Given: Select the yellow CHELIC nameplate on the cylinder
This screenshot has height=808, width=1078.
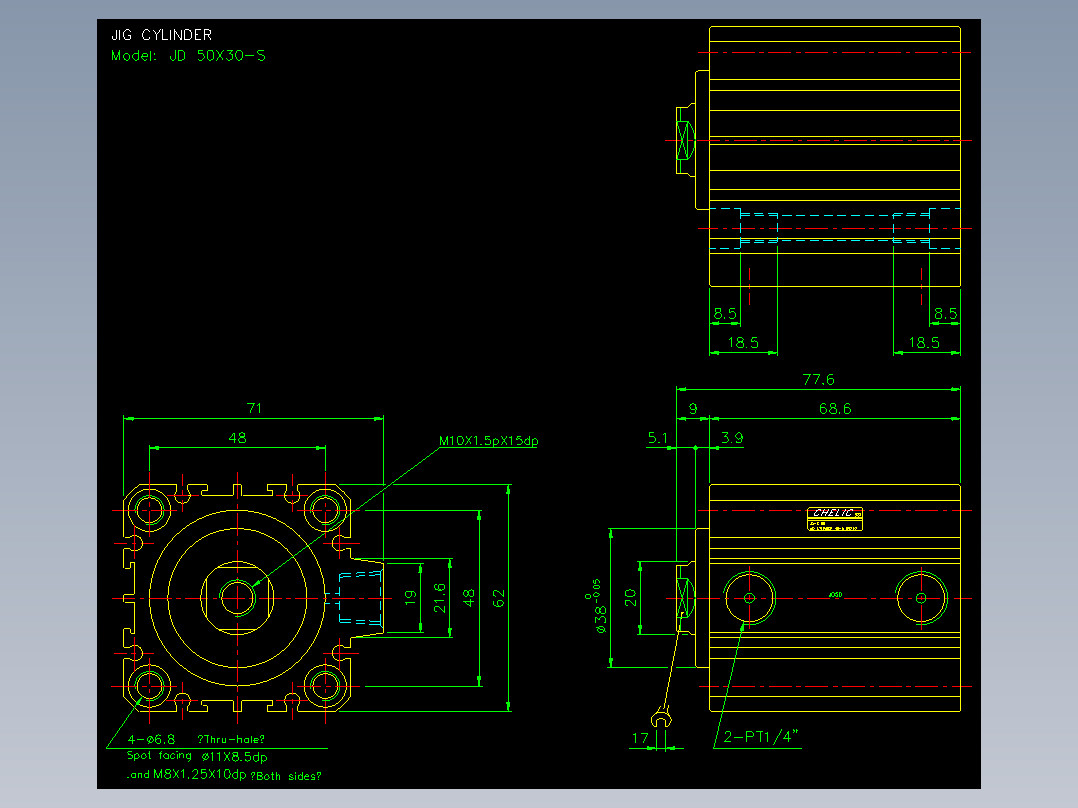Looking at the screenshot, I should click(835, 519).
